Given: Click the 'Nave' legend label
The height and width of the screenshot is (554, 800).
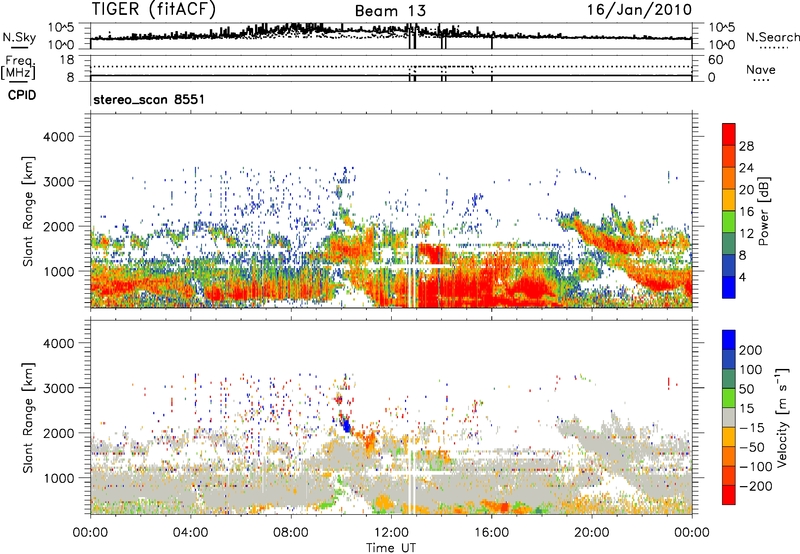Looking at the screenshot, I should tap(761, 70).
